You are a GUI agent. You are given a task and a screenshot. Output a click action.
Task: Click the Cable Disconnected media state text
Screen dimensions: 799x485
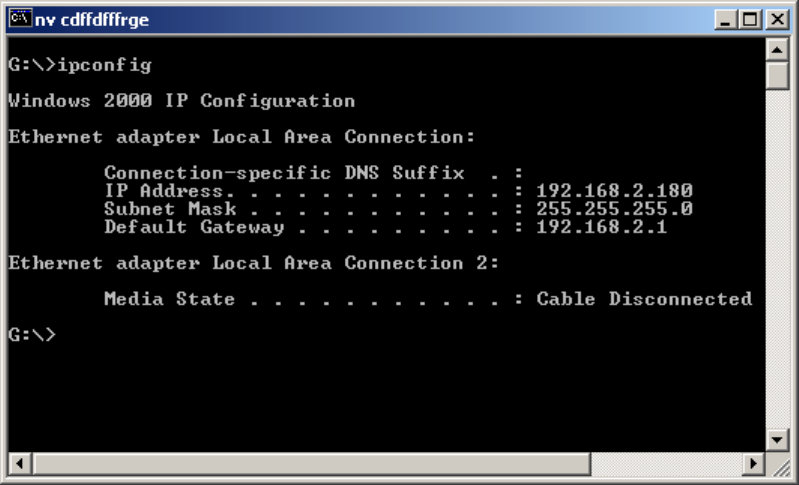point(644,299)
